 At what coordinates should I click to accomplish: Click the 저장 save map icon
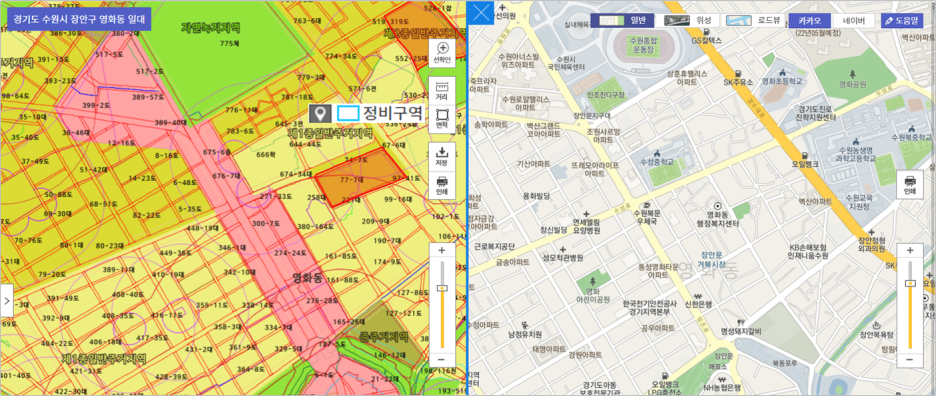click(x=442, y=155)
